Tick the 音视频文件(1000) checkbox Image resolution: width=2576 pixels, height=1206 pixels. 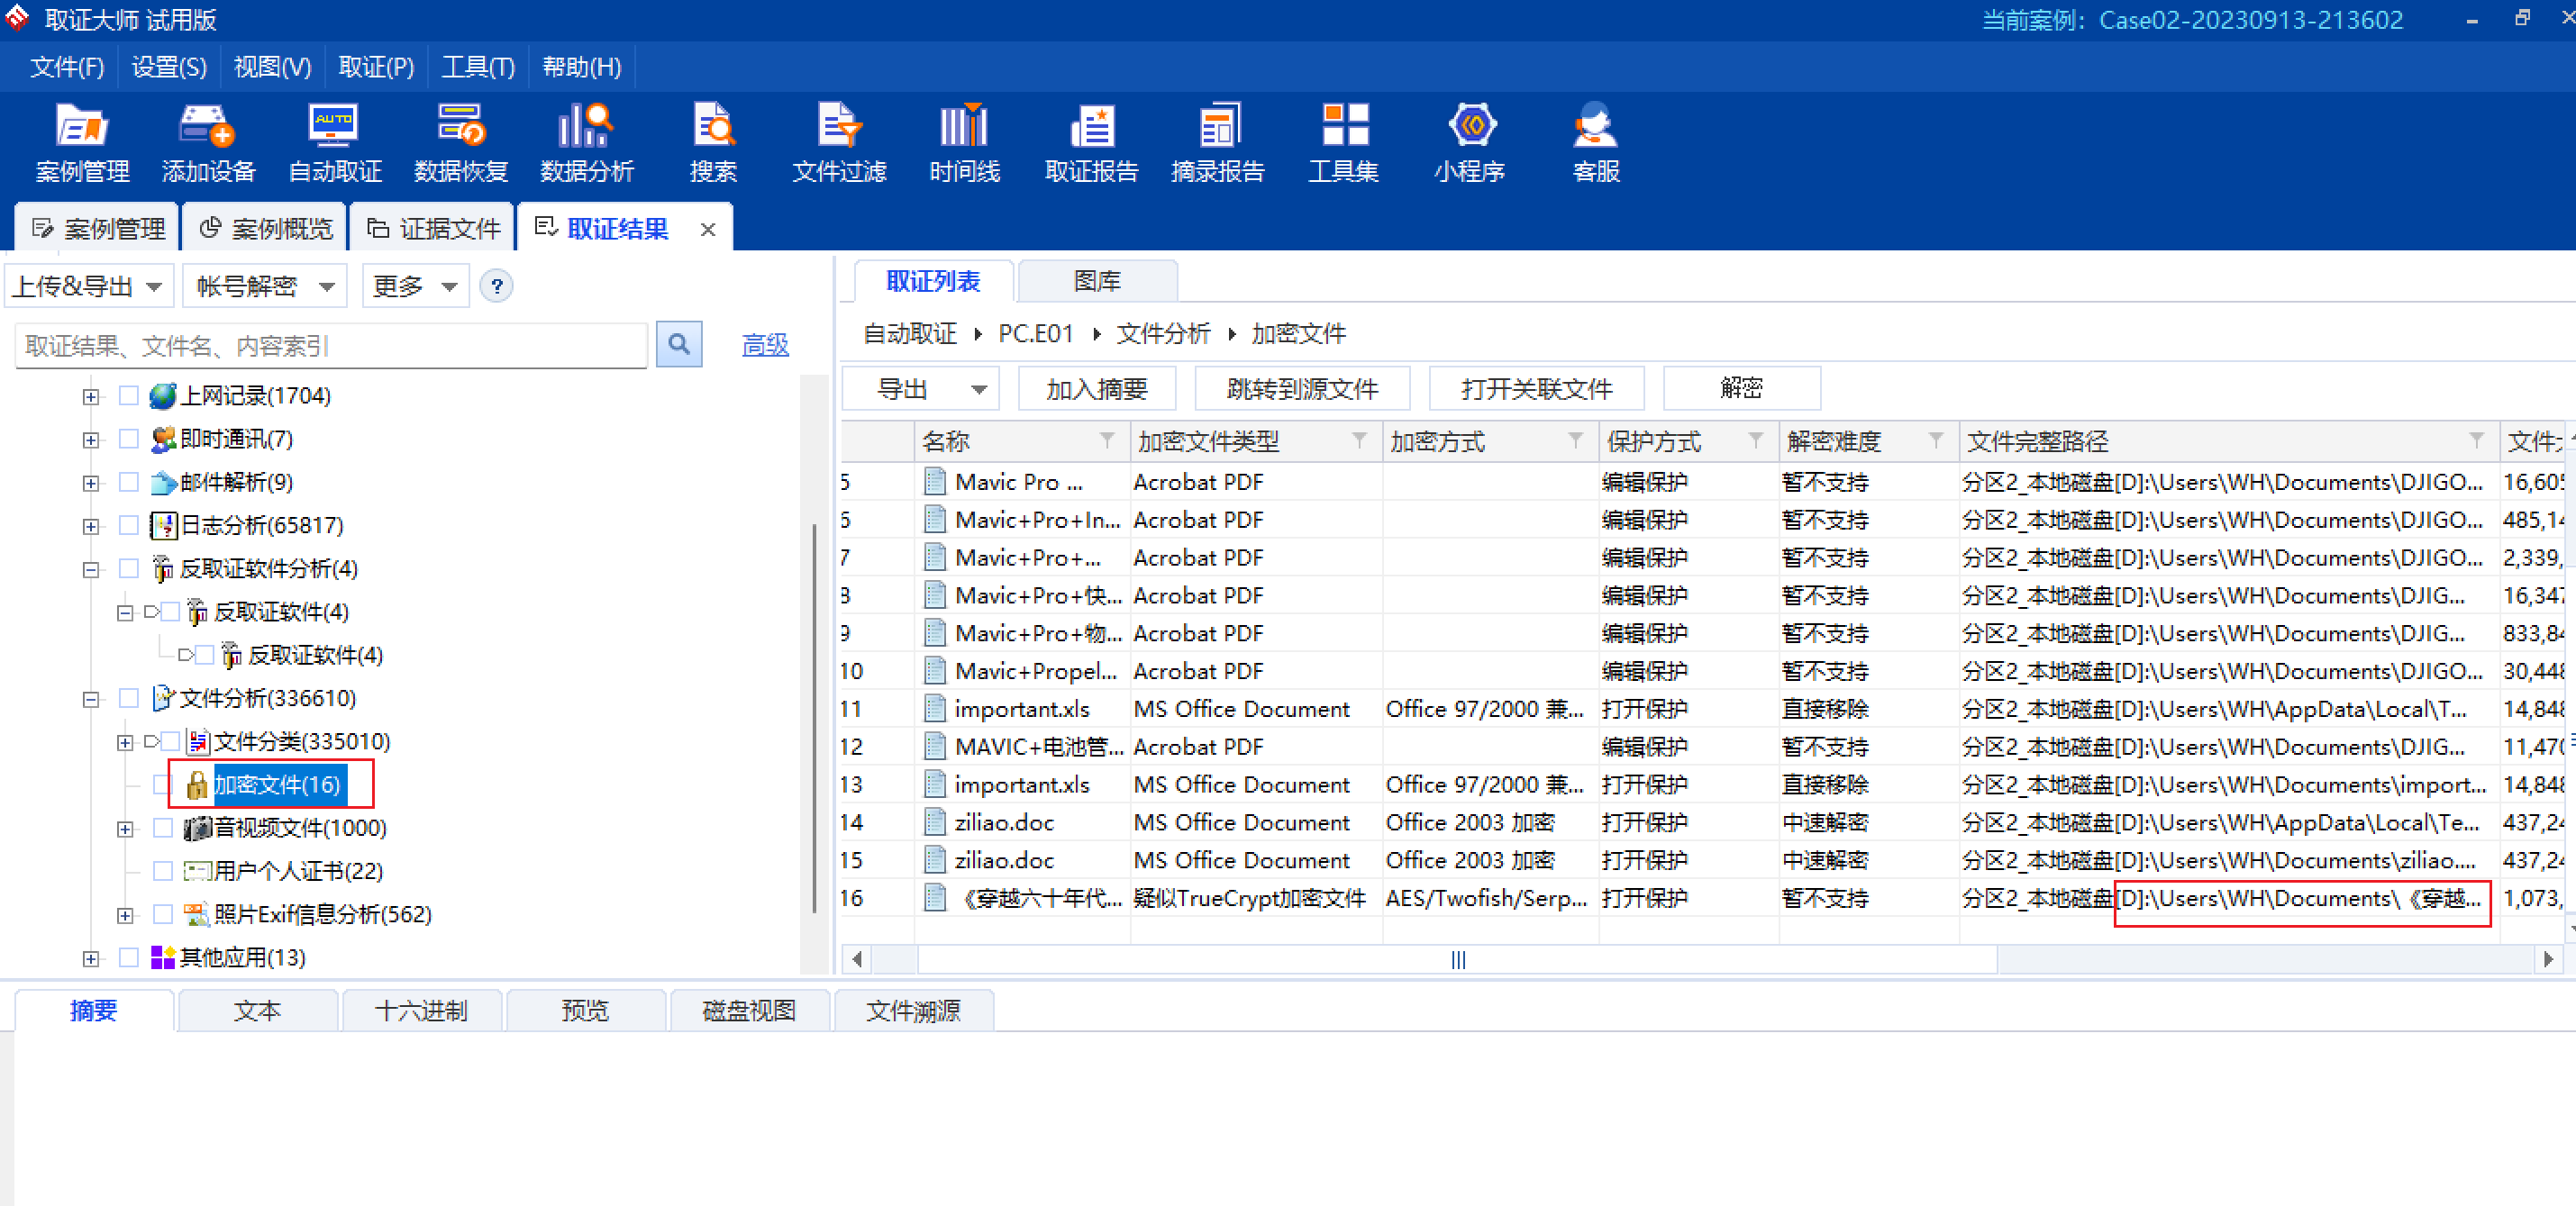pyautogui.click(x=163, y=828)
